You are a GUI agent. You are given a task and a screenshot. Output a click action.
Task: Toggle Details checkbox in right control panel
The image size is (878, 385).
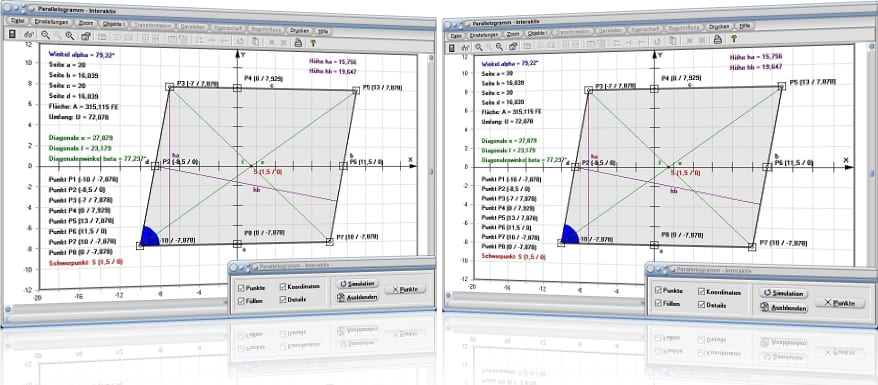pos(702,305)
